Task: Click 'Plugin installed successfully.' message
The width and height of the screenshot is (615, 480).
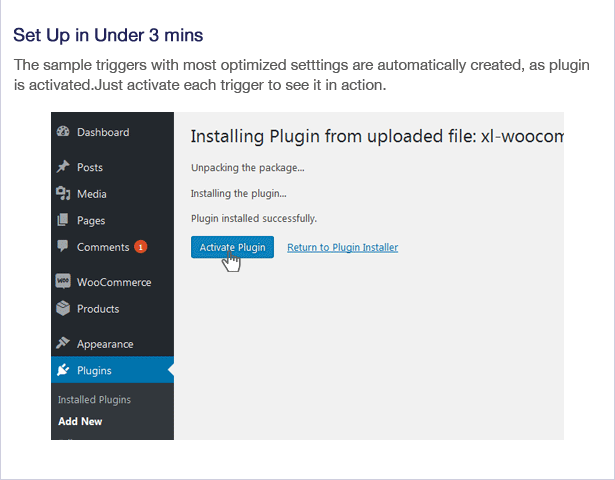Action: tap(254, 218)
